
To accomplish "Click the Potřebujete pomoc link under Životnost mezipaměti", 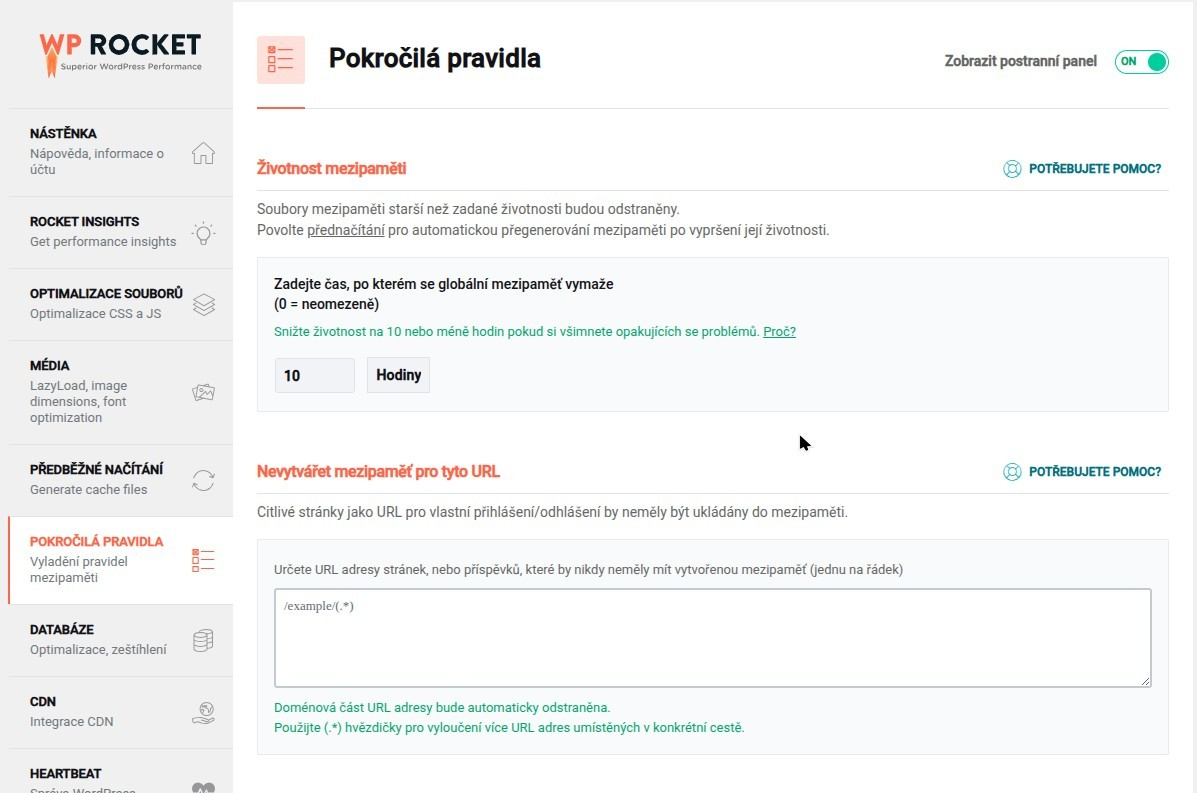I will pos(1083,169).
